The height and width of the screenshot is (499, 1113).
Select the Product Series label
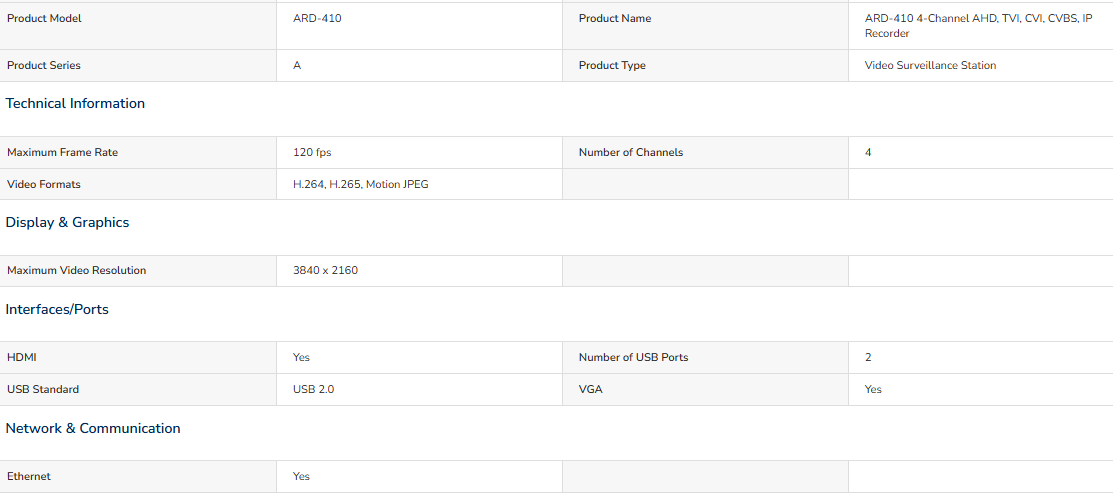pyautogui.click(x=44, y=65)
